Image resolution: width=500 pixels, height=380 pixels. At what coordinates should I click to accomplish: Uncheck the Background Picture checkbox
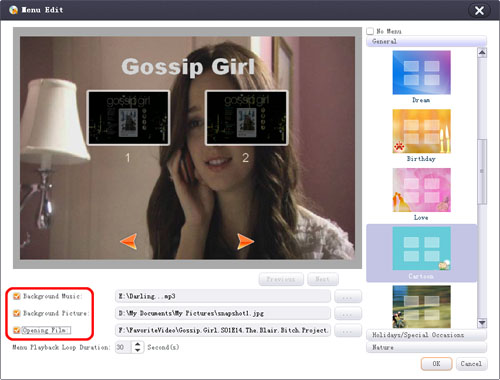click(x=17, y=313)
